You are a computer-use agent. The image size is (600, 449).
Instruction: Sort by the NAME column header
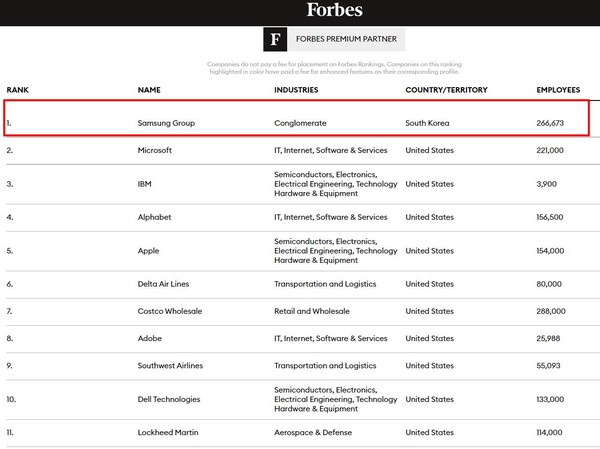coord(149,90)
